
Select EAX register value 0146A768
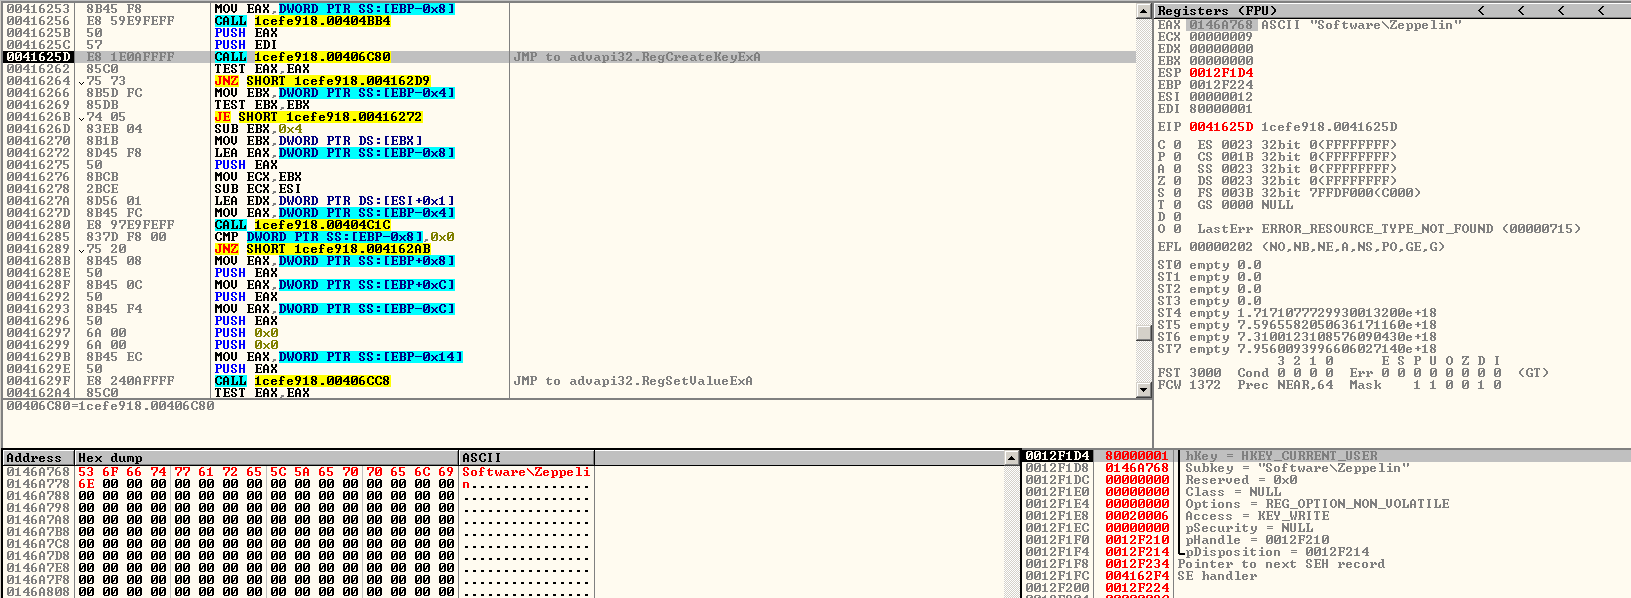[x=1221, y=25]
